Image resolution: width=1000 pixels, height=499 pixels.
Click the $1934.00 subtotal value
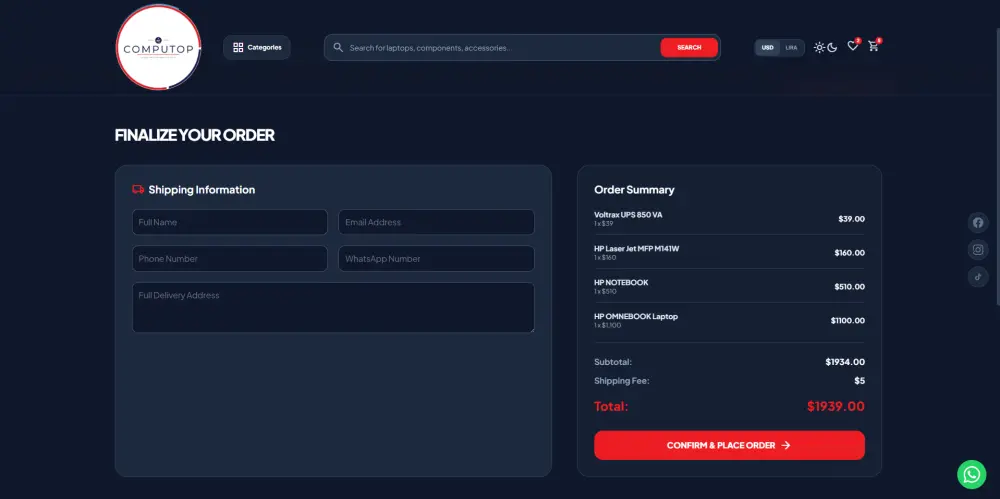(845, 362)
